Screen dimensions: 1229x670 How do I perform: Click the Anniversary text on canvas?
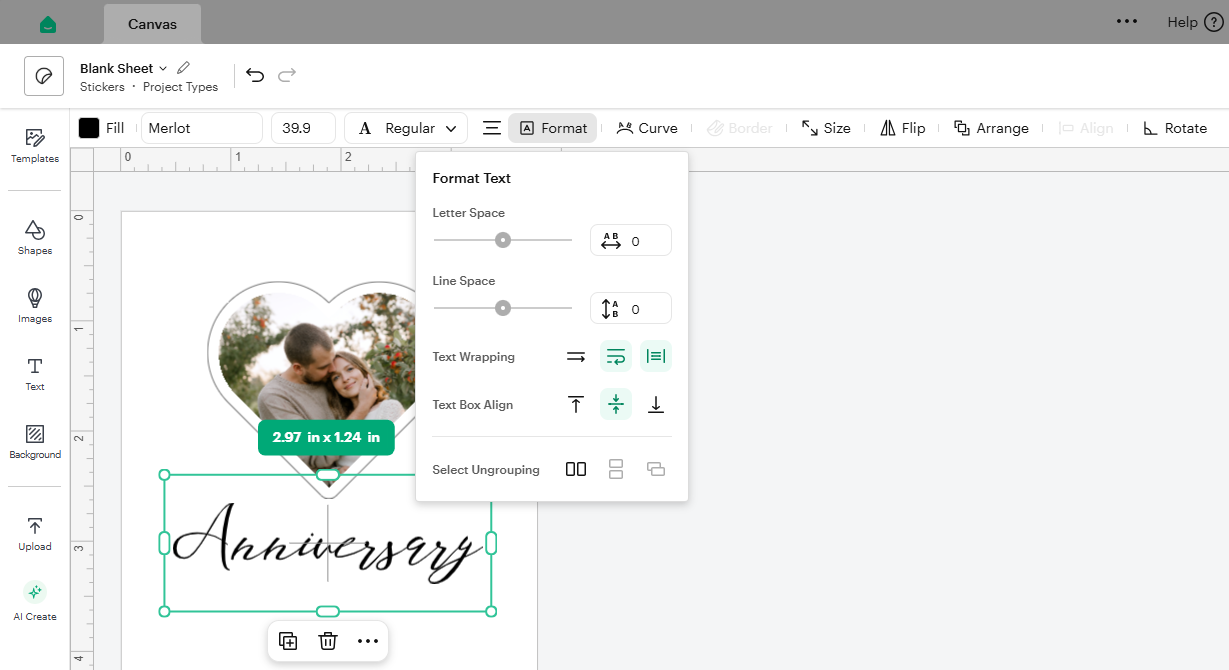point(327,541)
